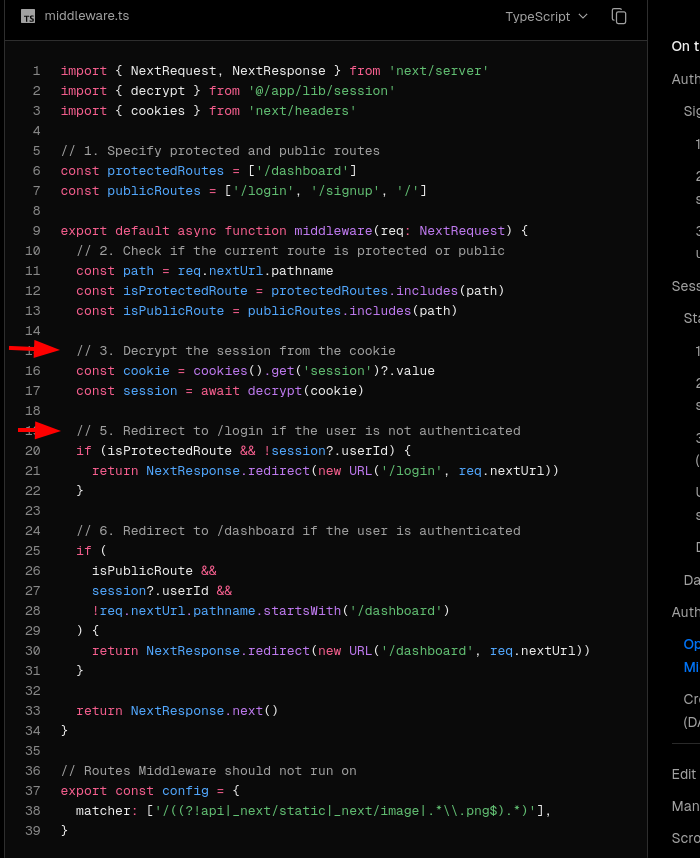This screenshot has width=700, height=858.
Task: Click the 'next/headers' import string
Action: coord(302,111)
